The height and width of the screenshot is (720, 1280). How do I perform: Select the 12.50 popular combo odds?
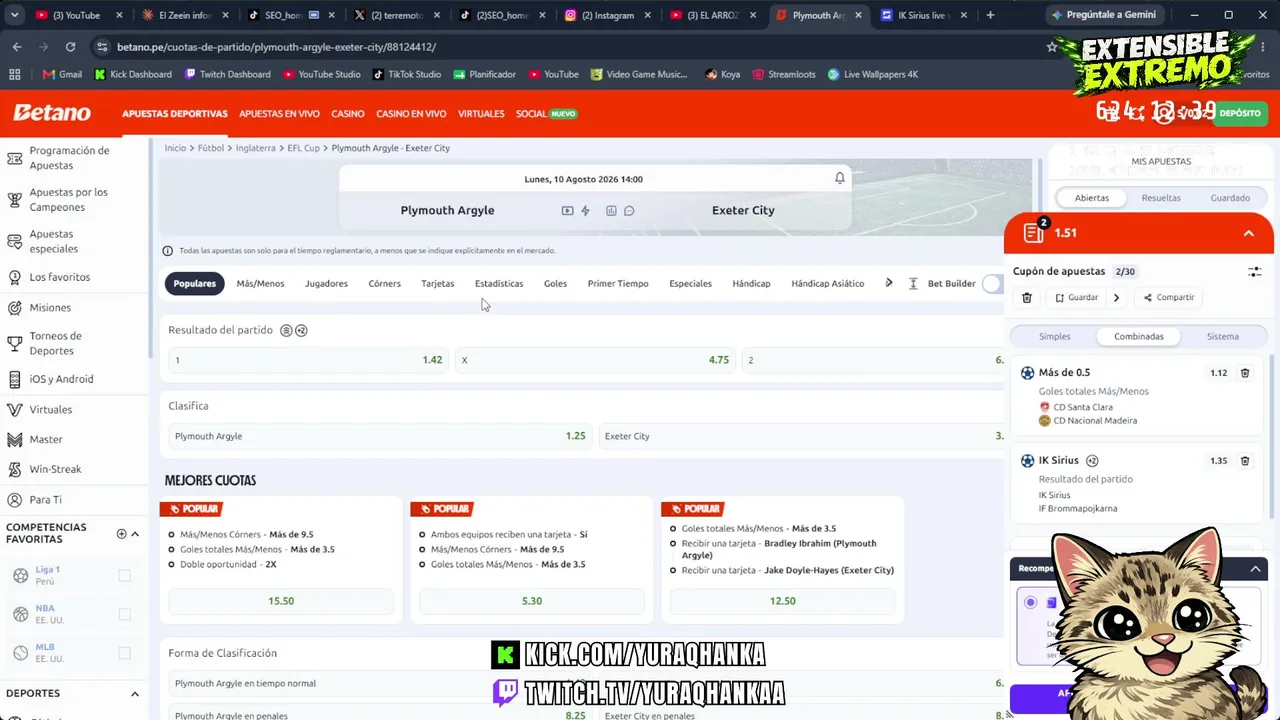(x=783, y=601)
